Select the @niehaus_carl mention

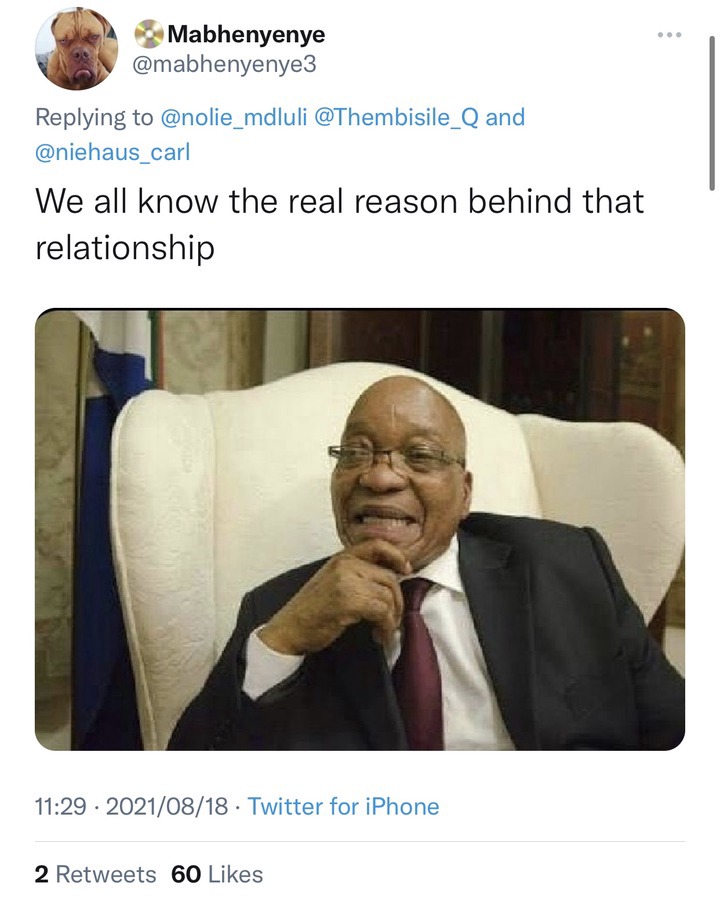click(112, 153)
